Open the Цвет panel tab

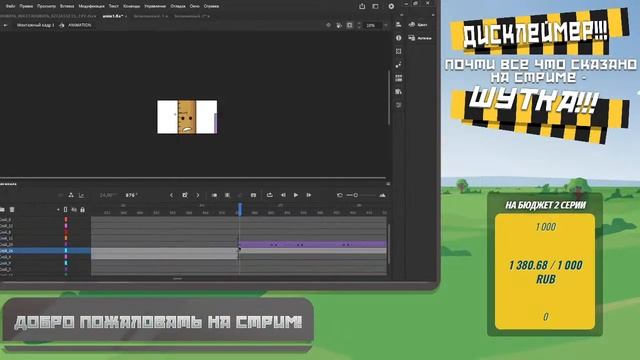pyautogui.click(x=418, y=24)
